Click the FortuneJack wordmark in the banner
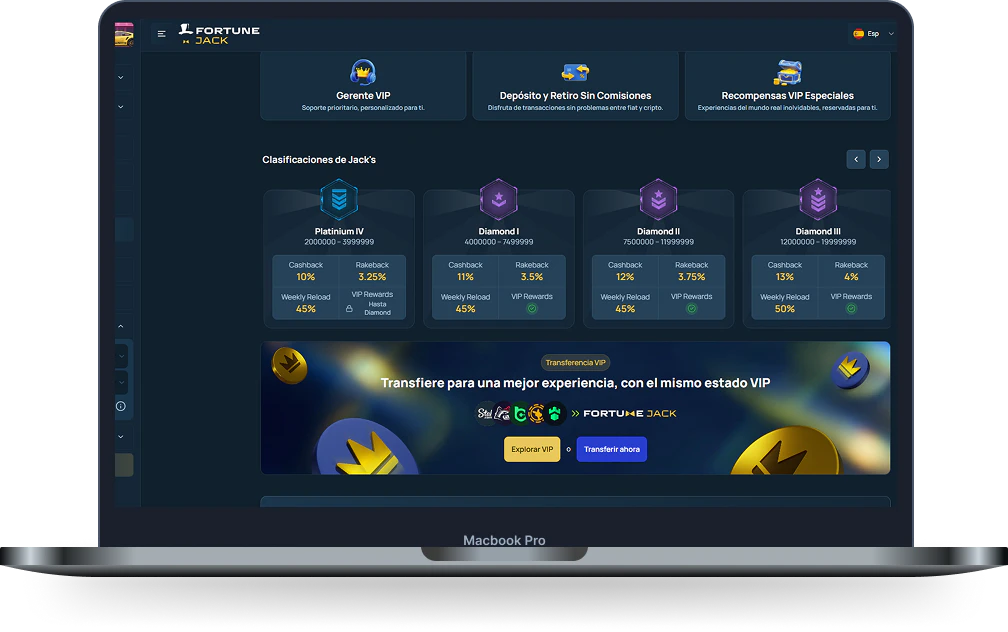This screenshot has height=632, width=1008. click(x=629, y=413)
